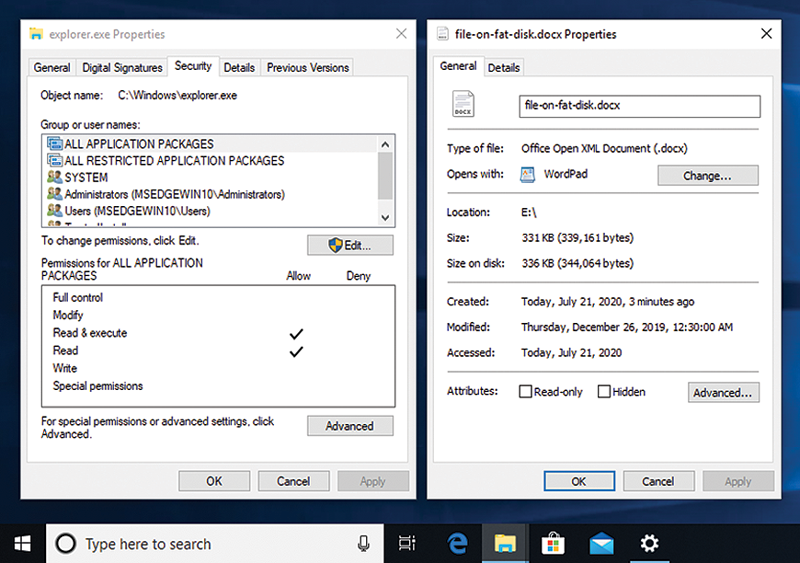Image resolution: width=800 pixels, height=563 pixels.
Task: Click the size value 331 KB
Action: click(x=577, y=237)
